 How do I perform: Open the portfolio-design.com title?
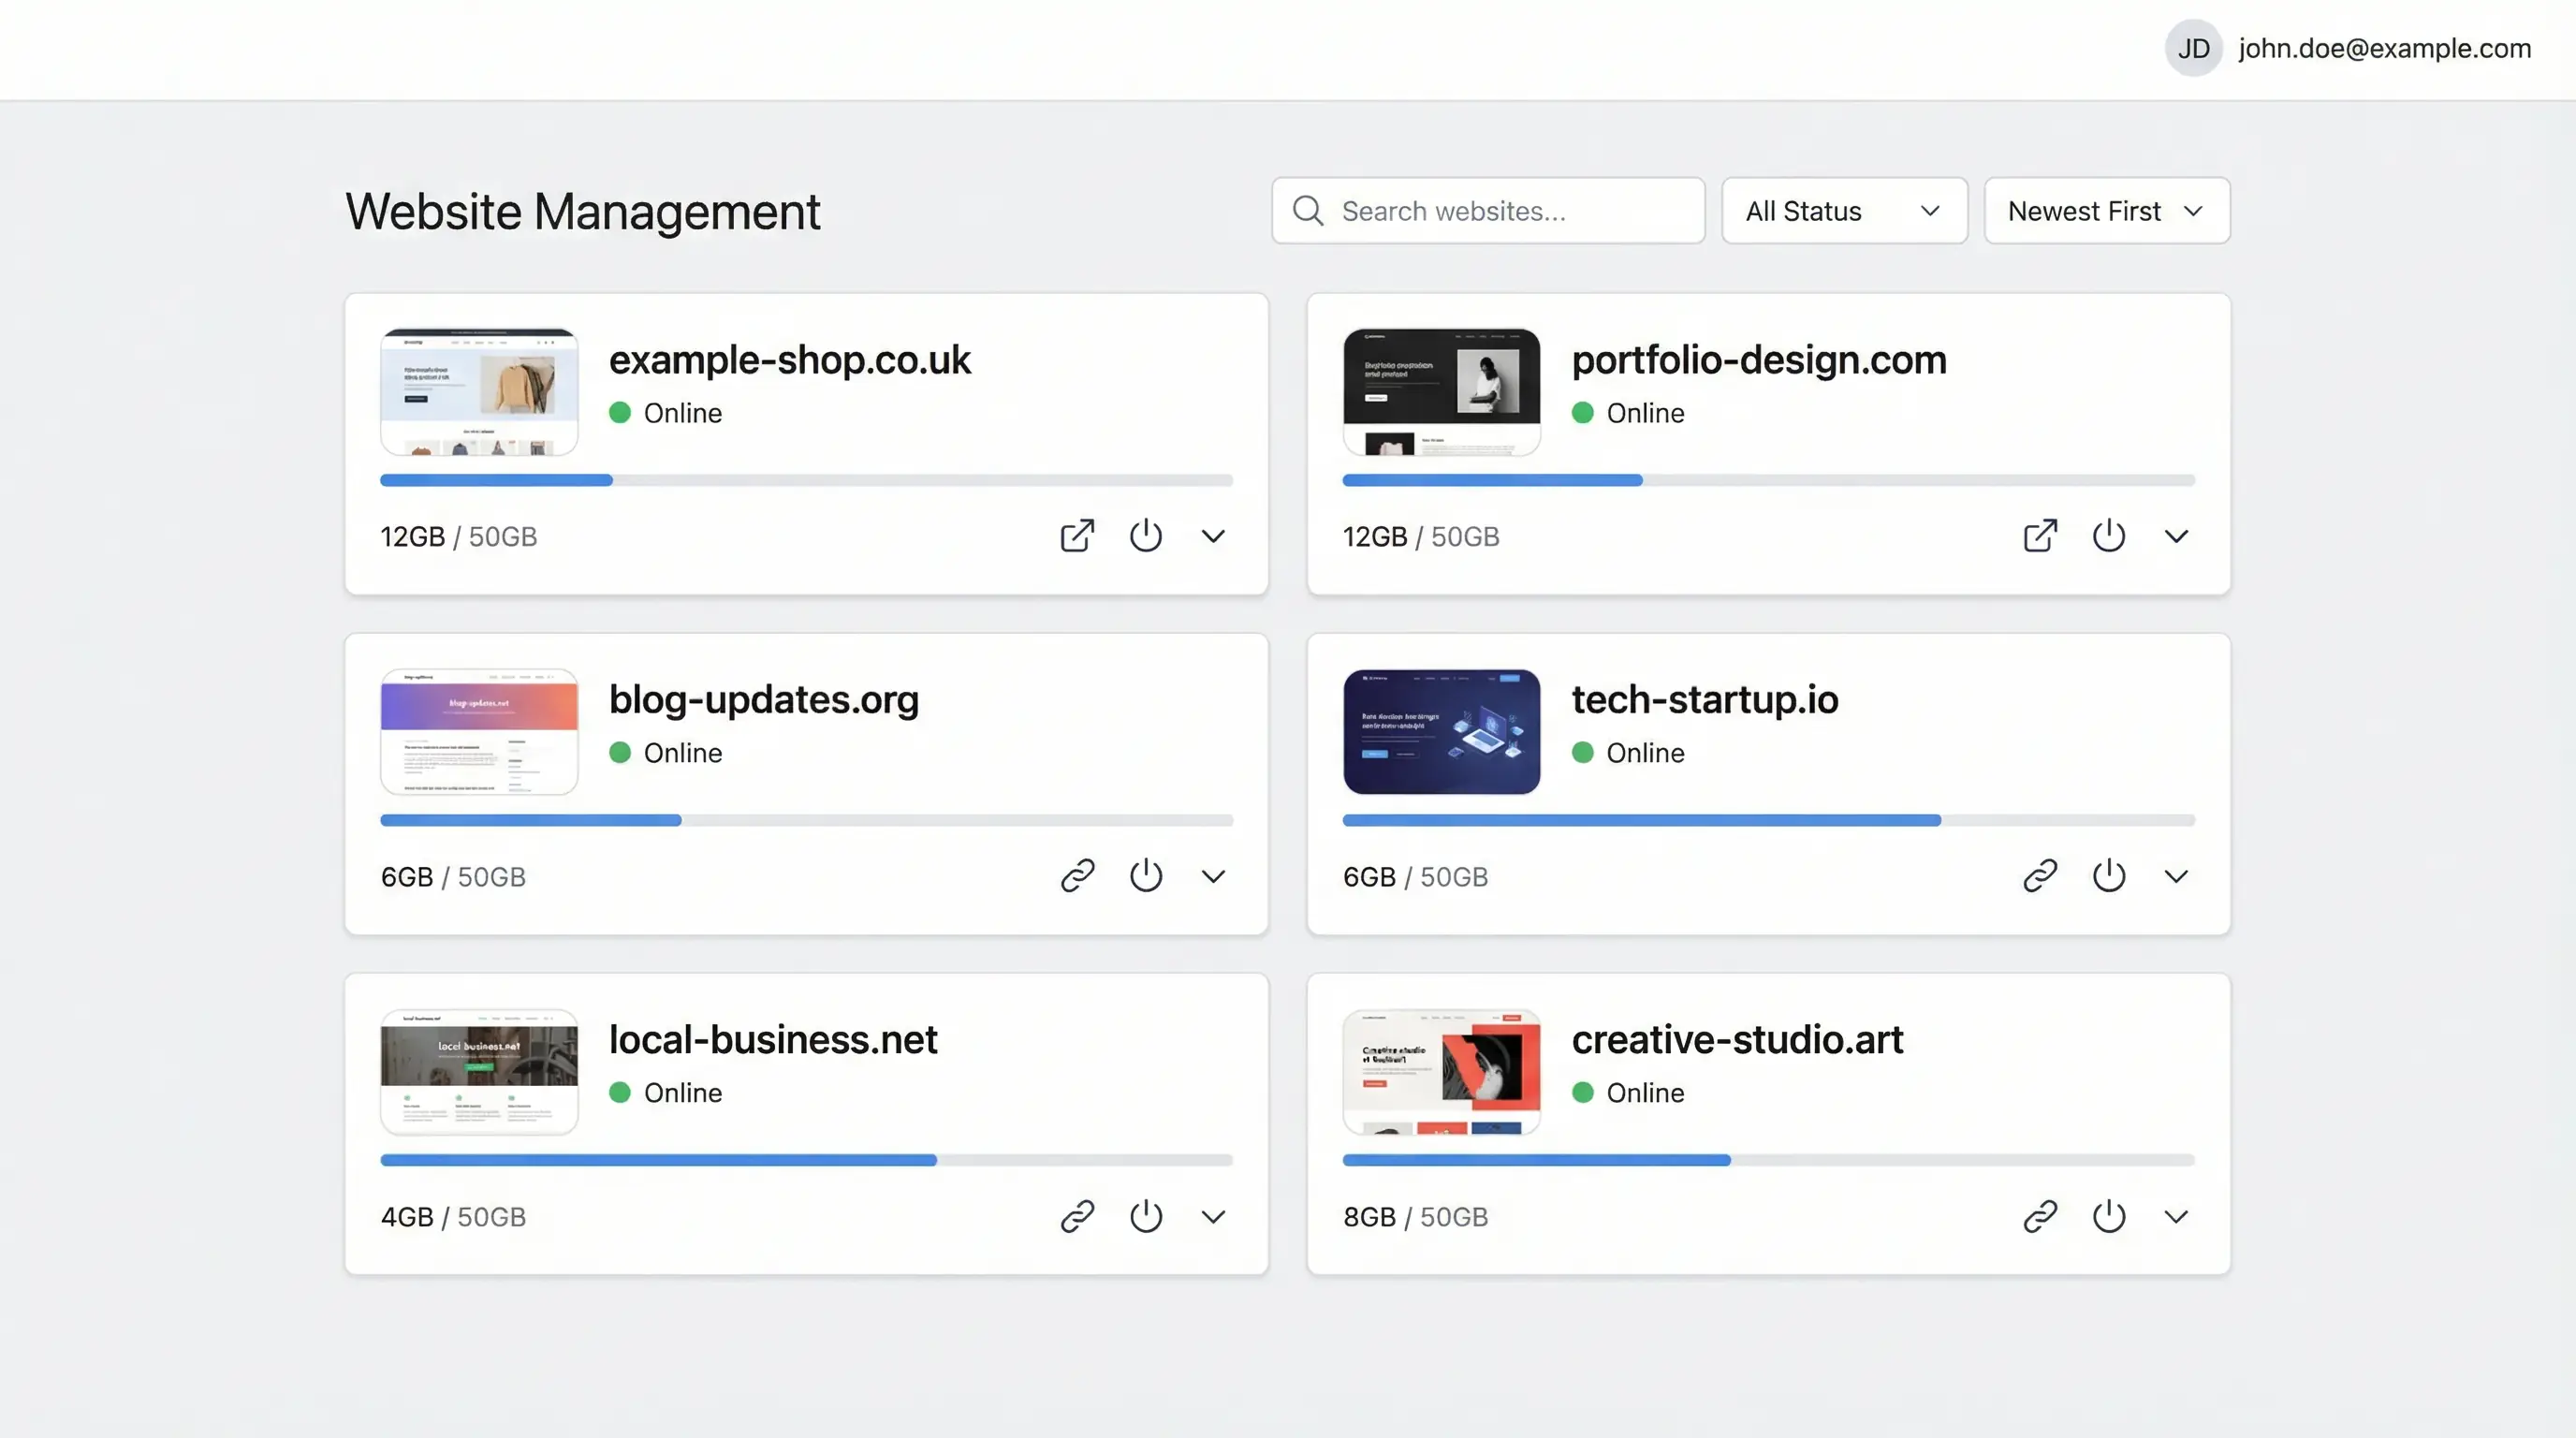click(1759, 360)
